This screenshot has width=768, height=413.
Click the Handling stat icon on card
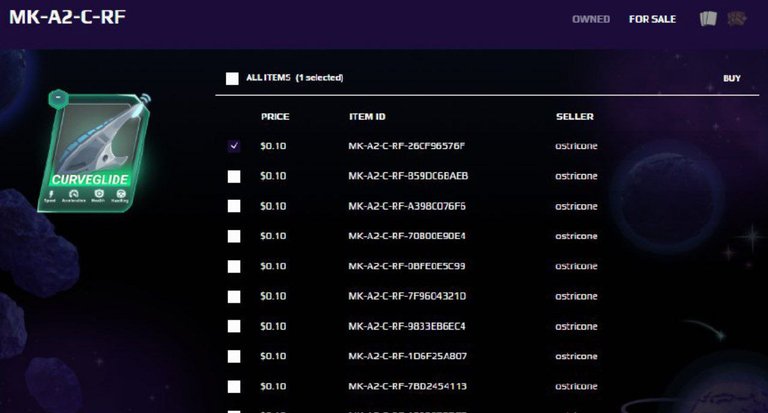coord(120,196)
